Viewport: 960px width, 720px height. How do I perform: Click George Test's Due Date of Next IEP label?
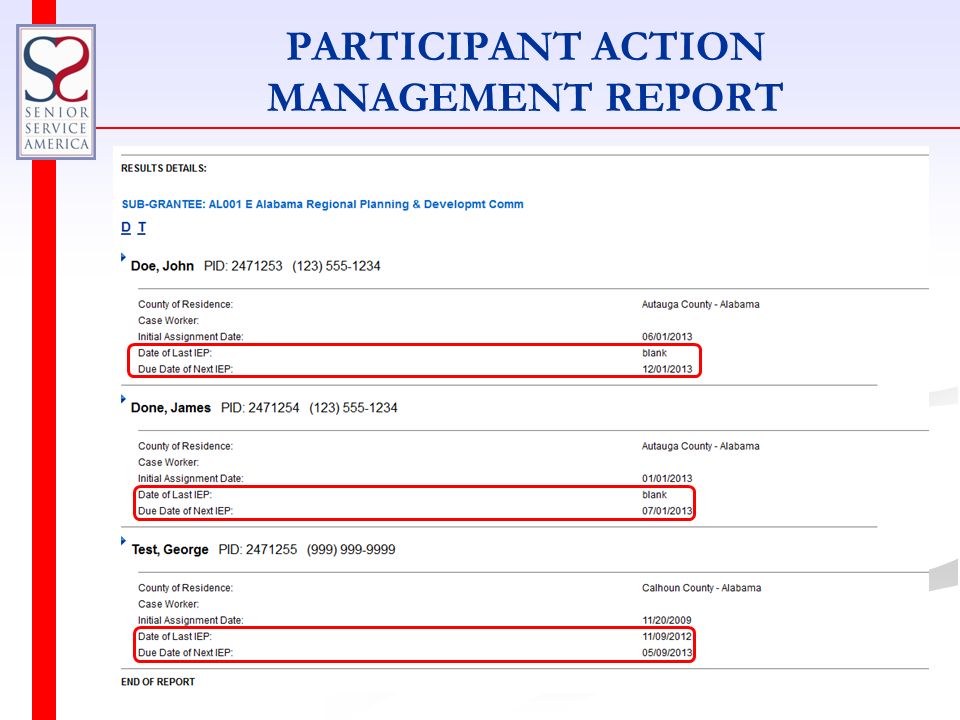186,653
